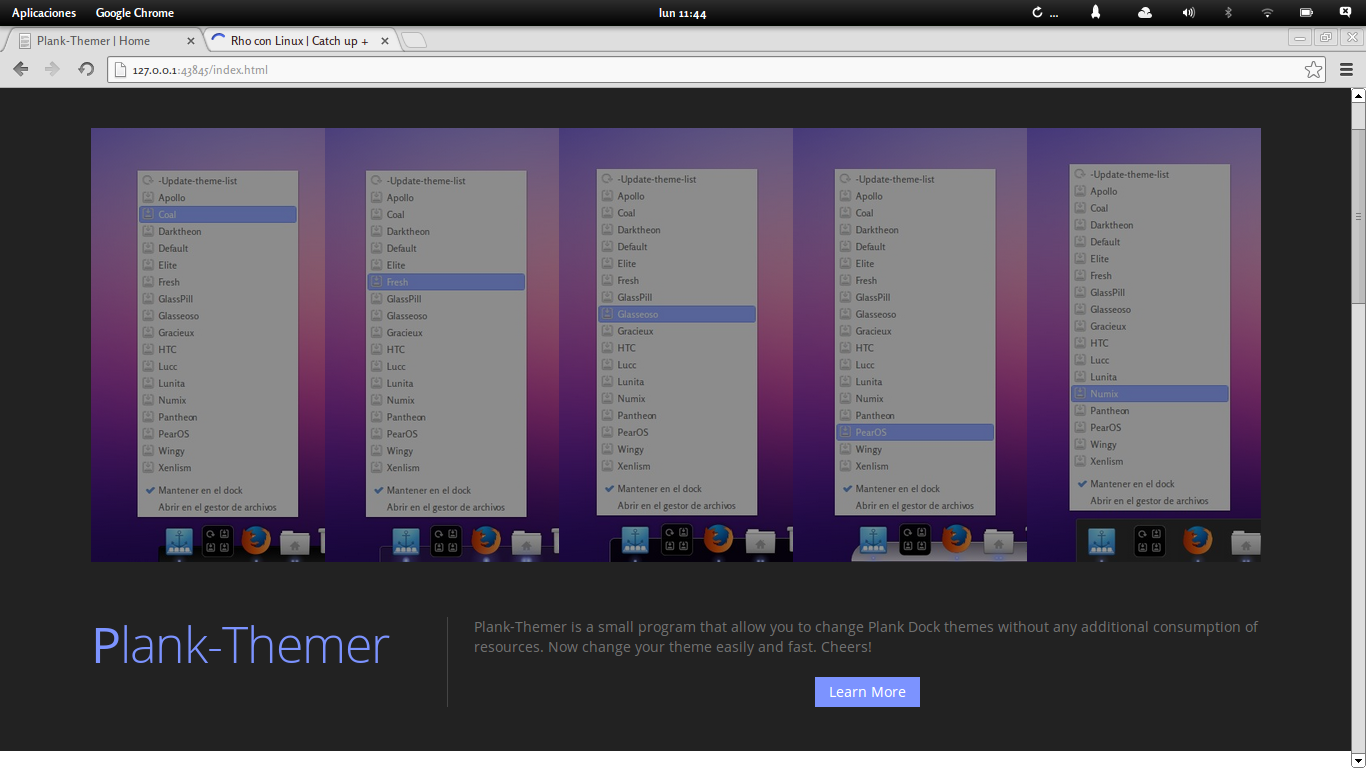Open the Google Chrome app menu
Image resolution: width=1366 pixels, height=768 pixels.
tap(135, 13)
